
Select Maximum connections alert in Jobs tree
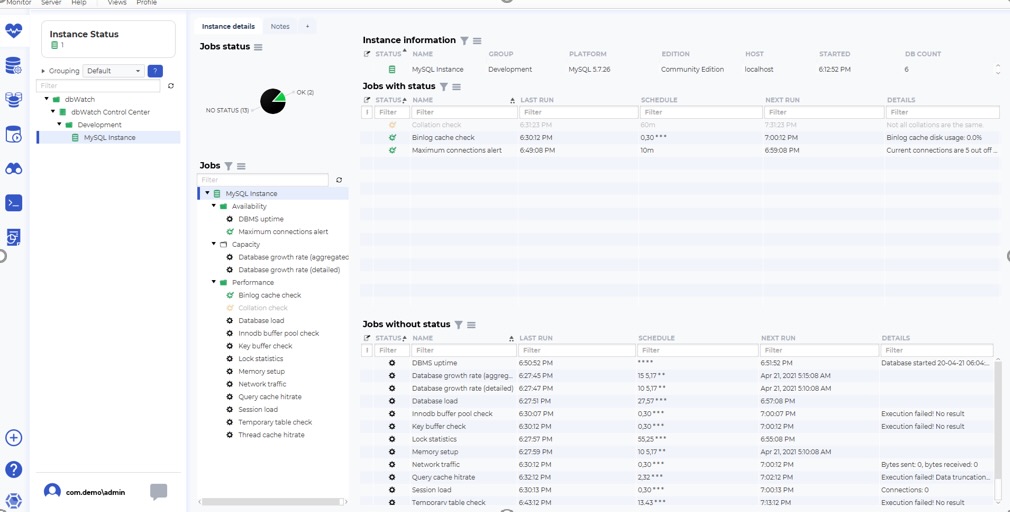[x=283, y=232]
